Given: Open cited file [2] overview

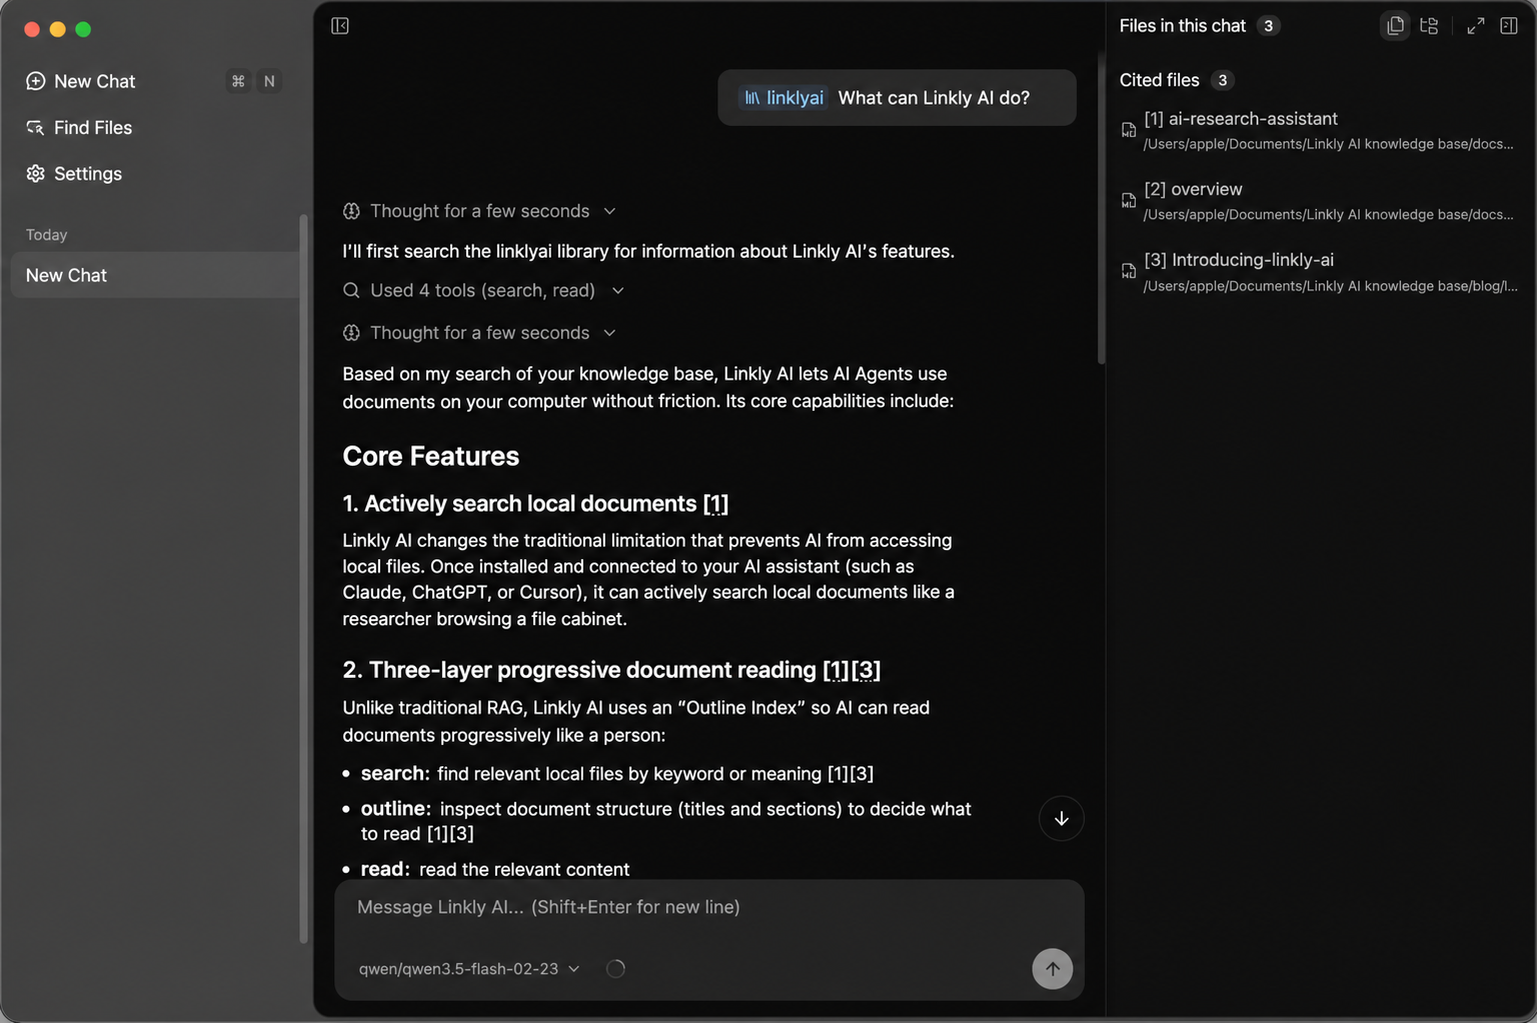Looking at the screenshot, I should coord(1318,201).
